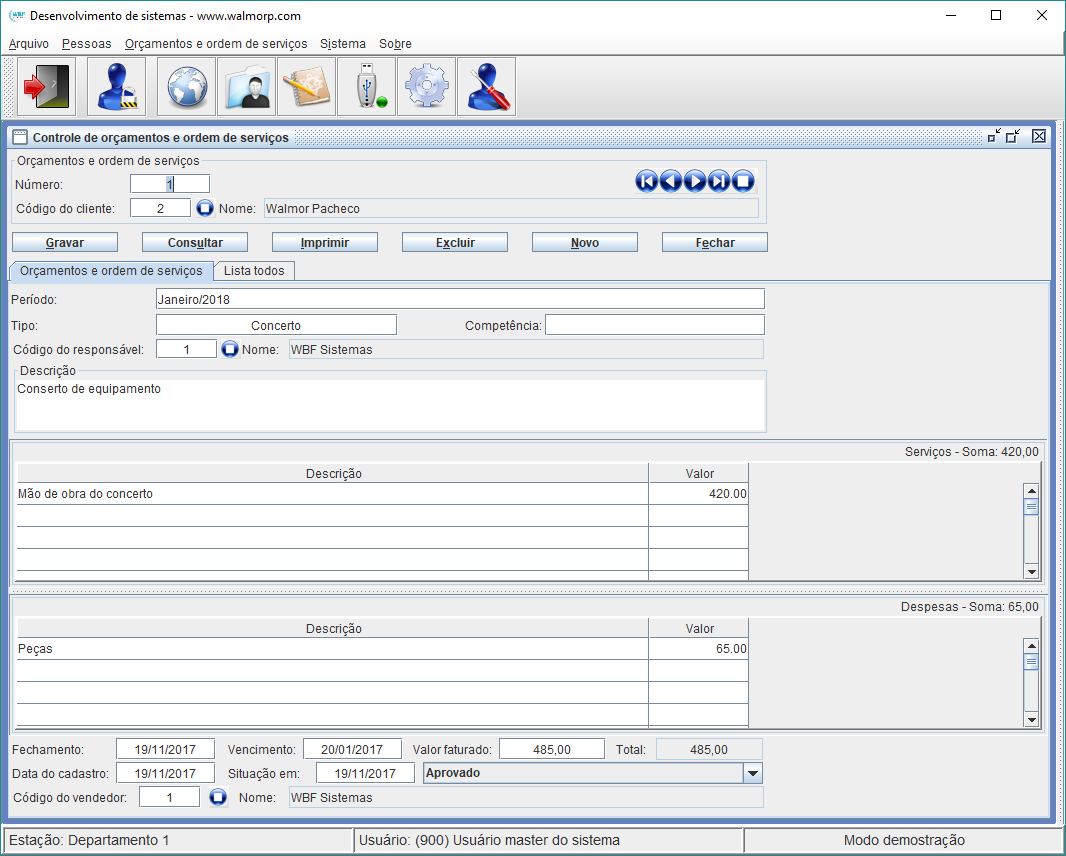Switch to the Lista todos tab
The image size is (1066, 856).
click(254, 271)
